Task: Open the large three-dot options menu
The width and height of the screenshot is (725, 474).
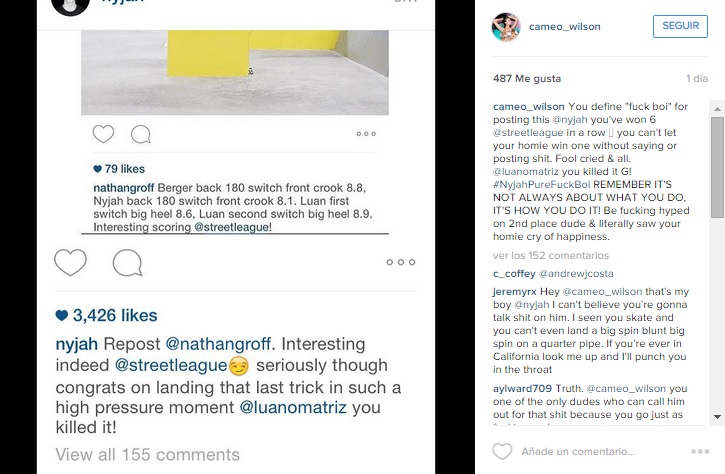Action: pos(400,263)
